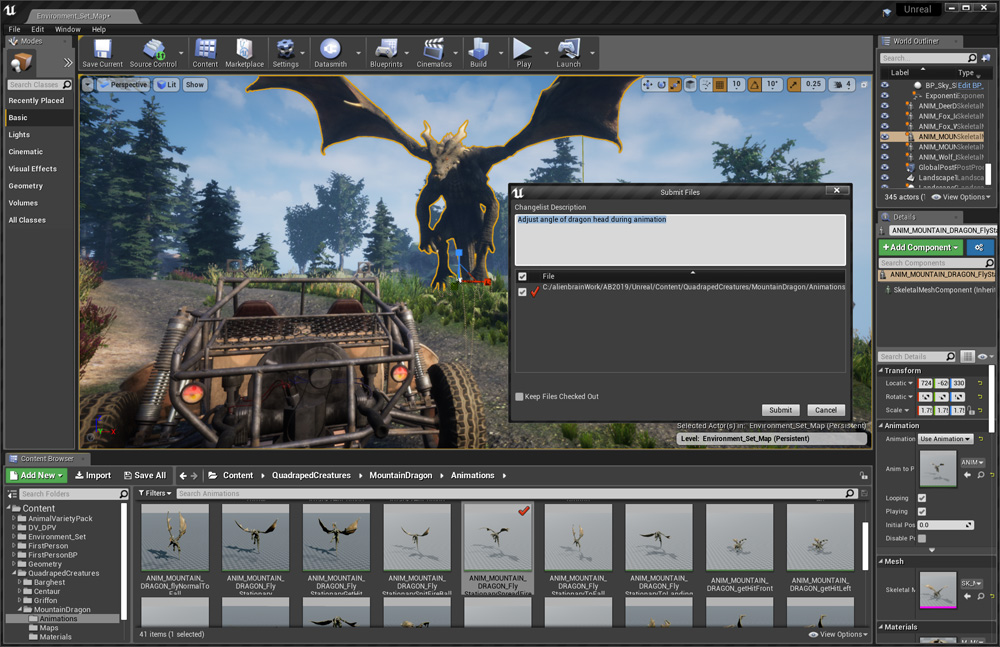Toggle the viewport grid snap icon
Viewport: 1000px width, 647px height.
pyautogui.click(x=720, y=84)
